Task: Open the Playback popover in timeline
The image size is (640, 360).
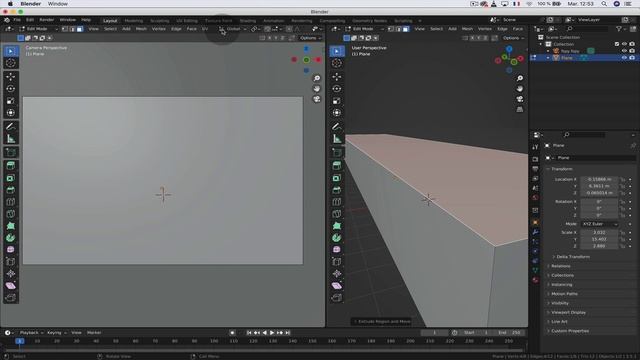Action: pyautogui.click(x=31, y=333)
